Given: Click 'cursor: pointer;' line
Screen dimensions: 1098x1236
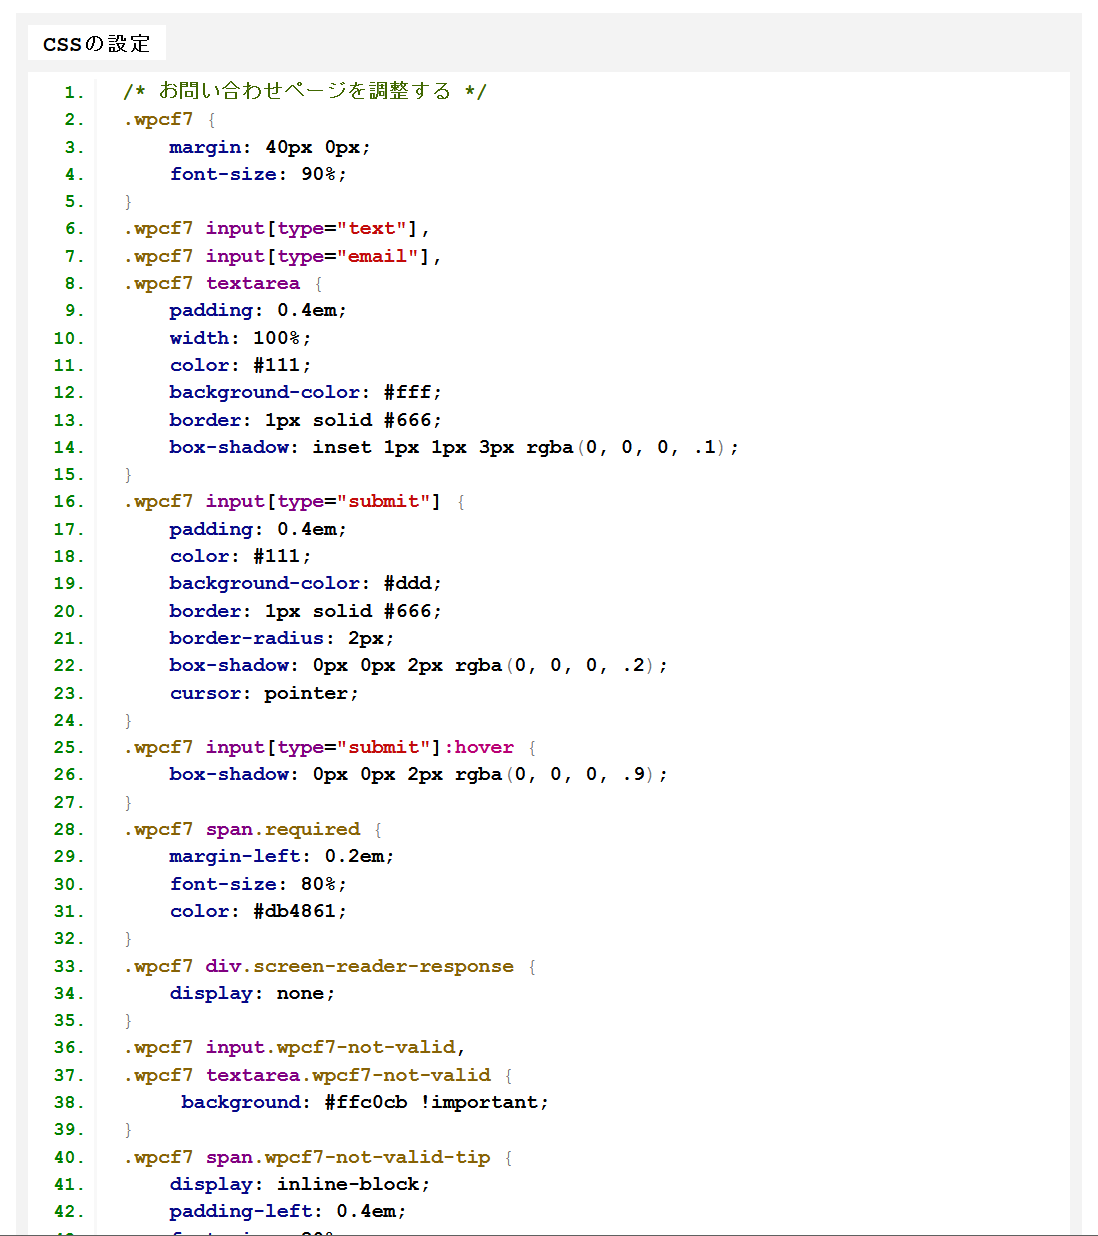Looking at the screenshot, I should 264,694.
